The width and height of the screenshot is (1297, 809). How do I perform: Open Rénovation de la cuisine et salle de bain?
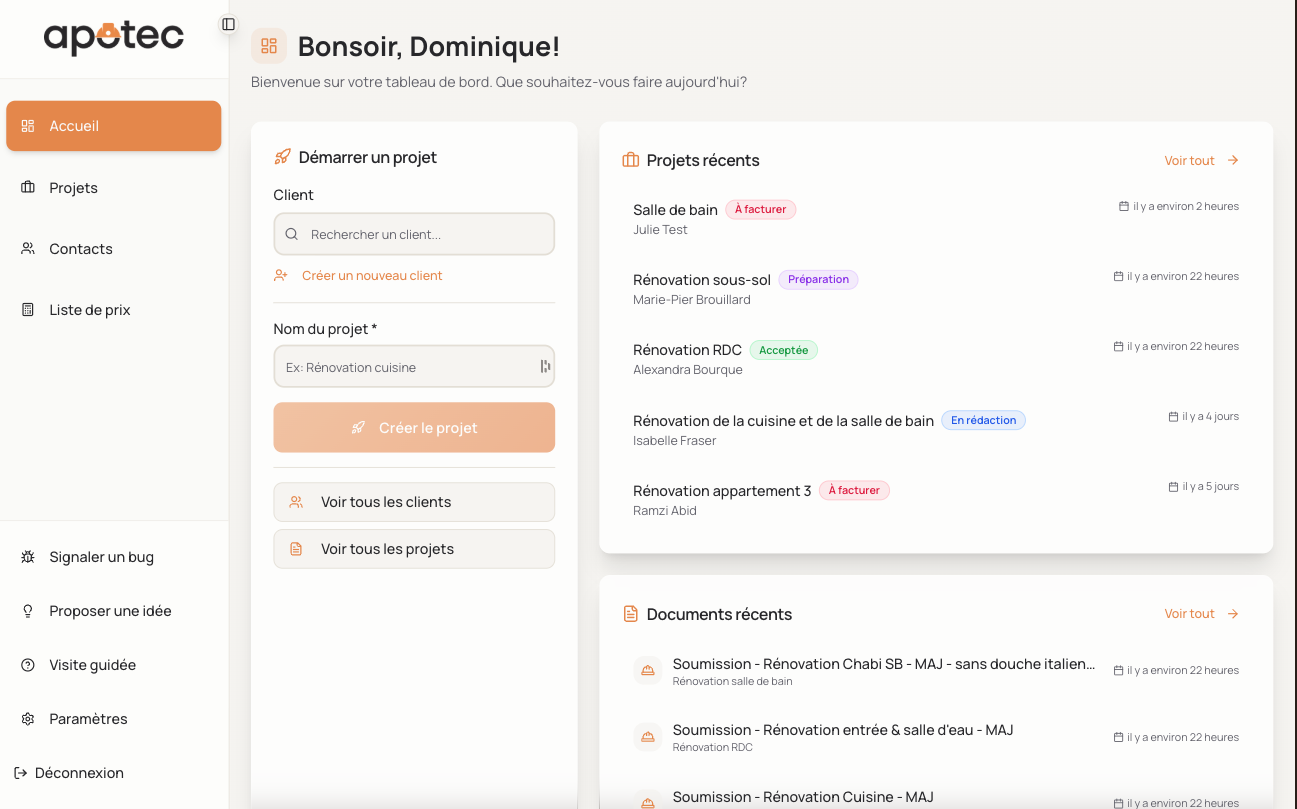click(x=783, y=421)
